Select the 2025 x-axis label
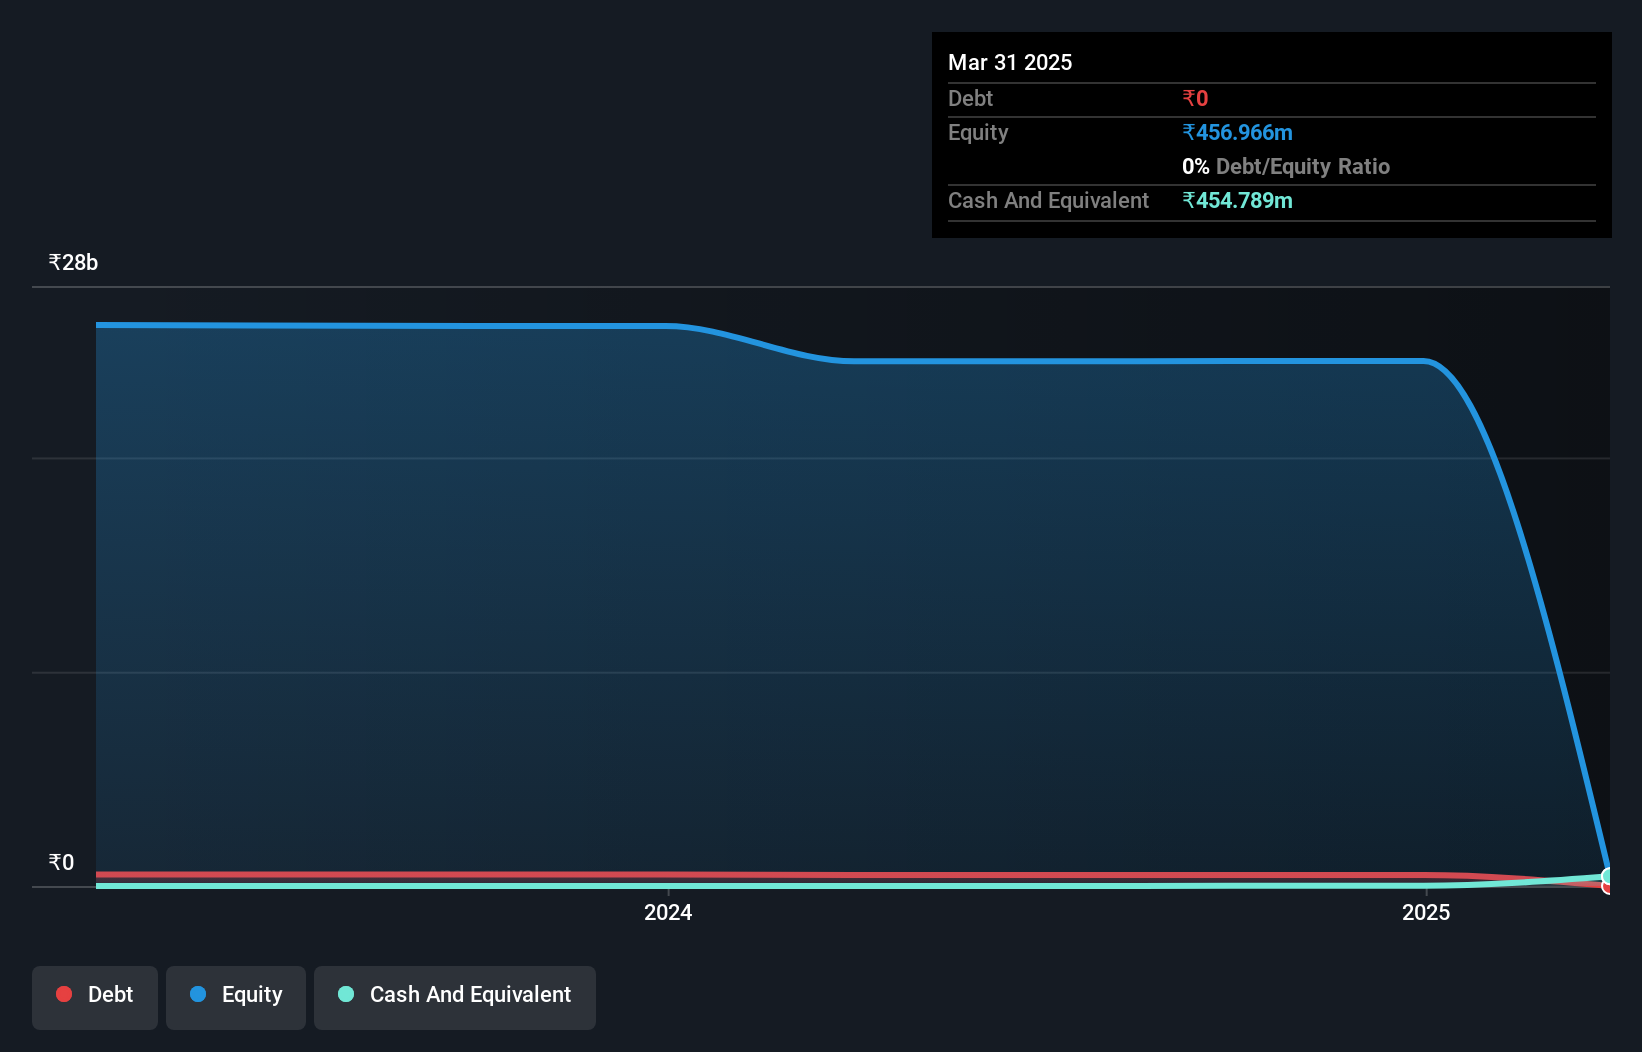Viewport: 1642px width, 1052px height. point(1426,912)
